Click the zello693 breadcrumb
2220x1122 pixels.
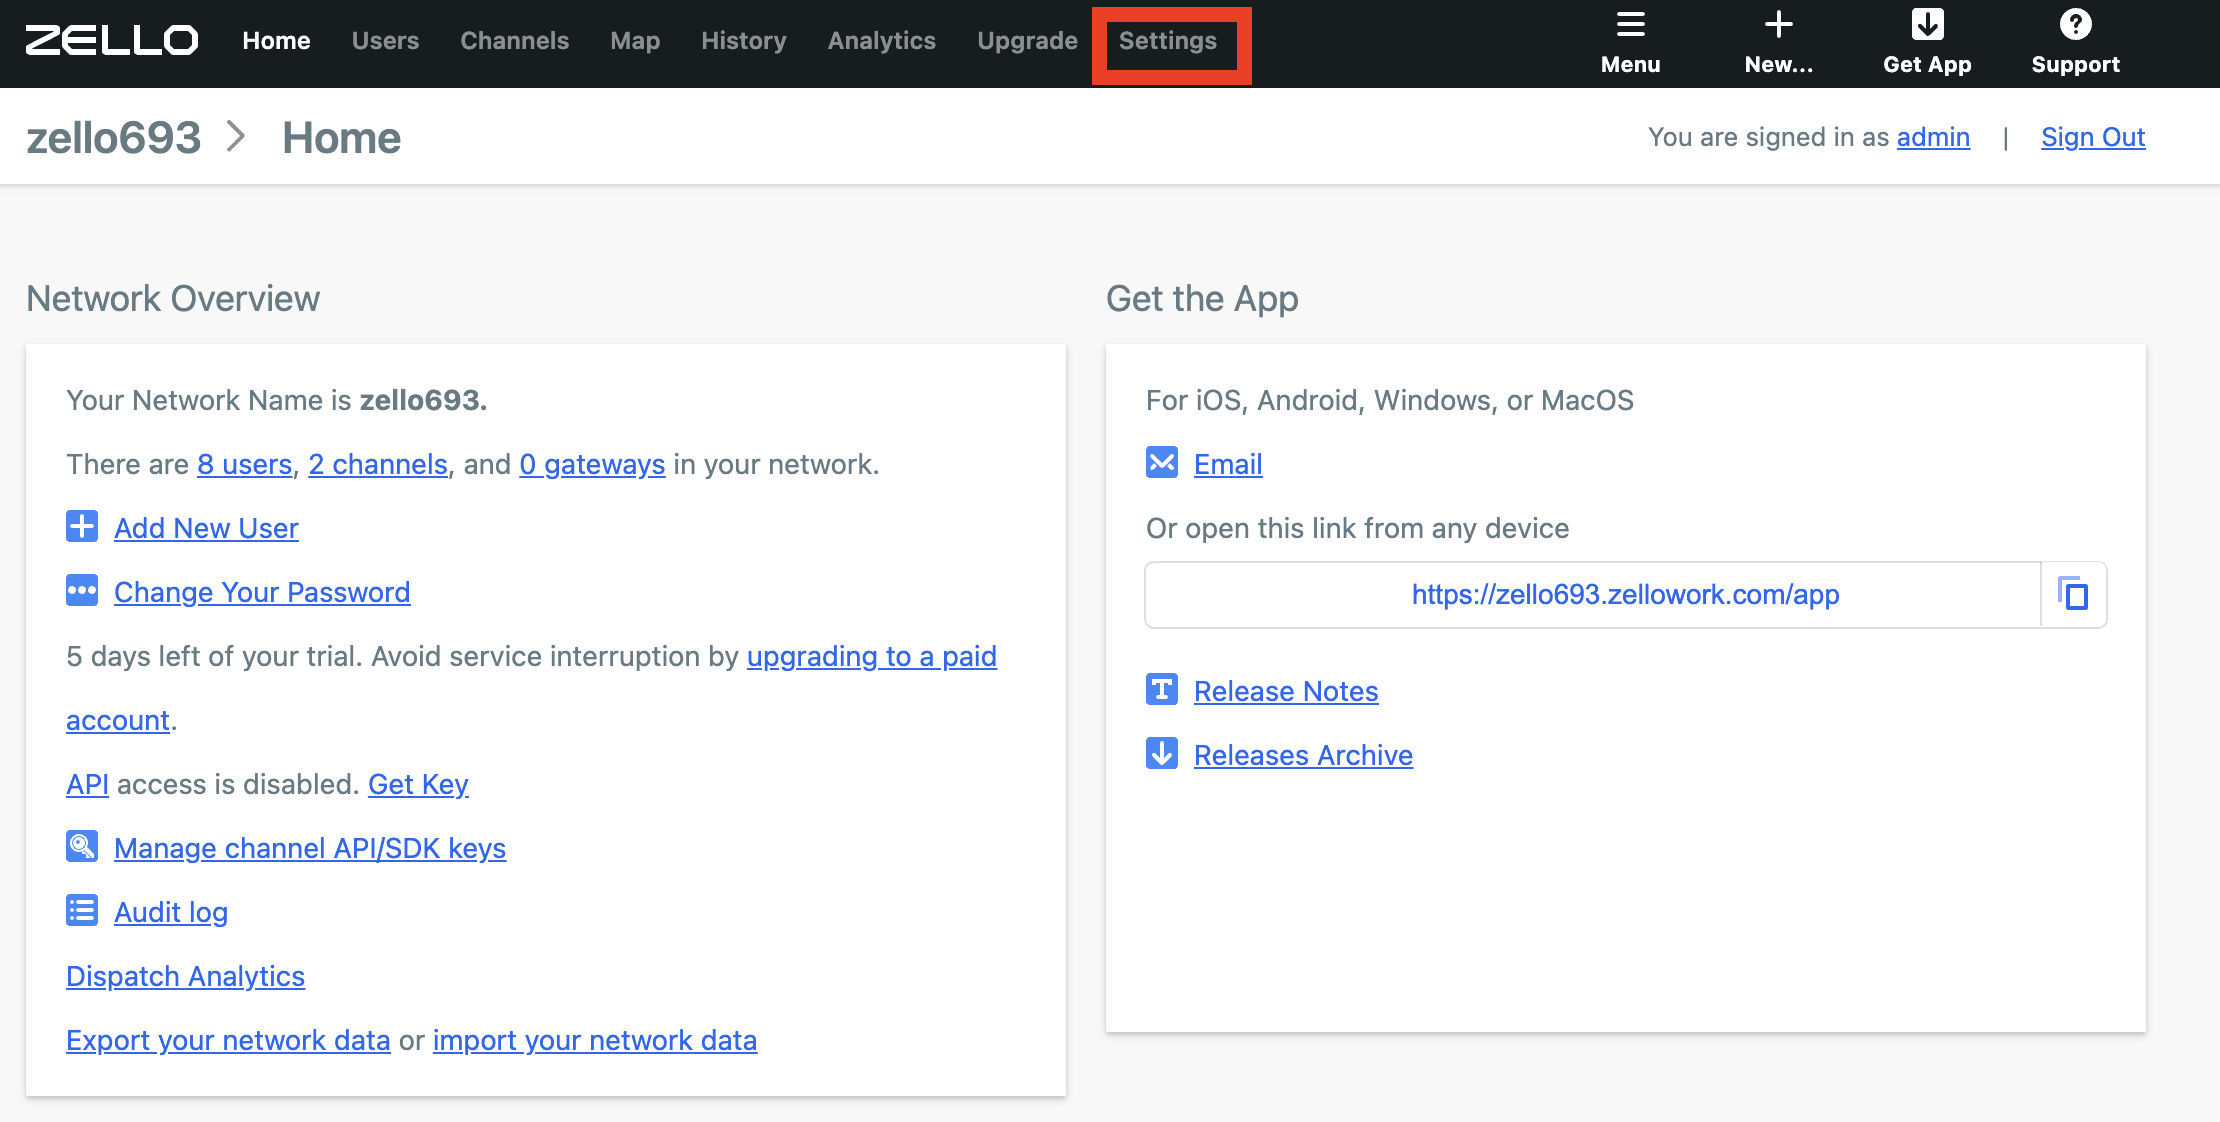click(x=113, y=137)
